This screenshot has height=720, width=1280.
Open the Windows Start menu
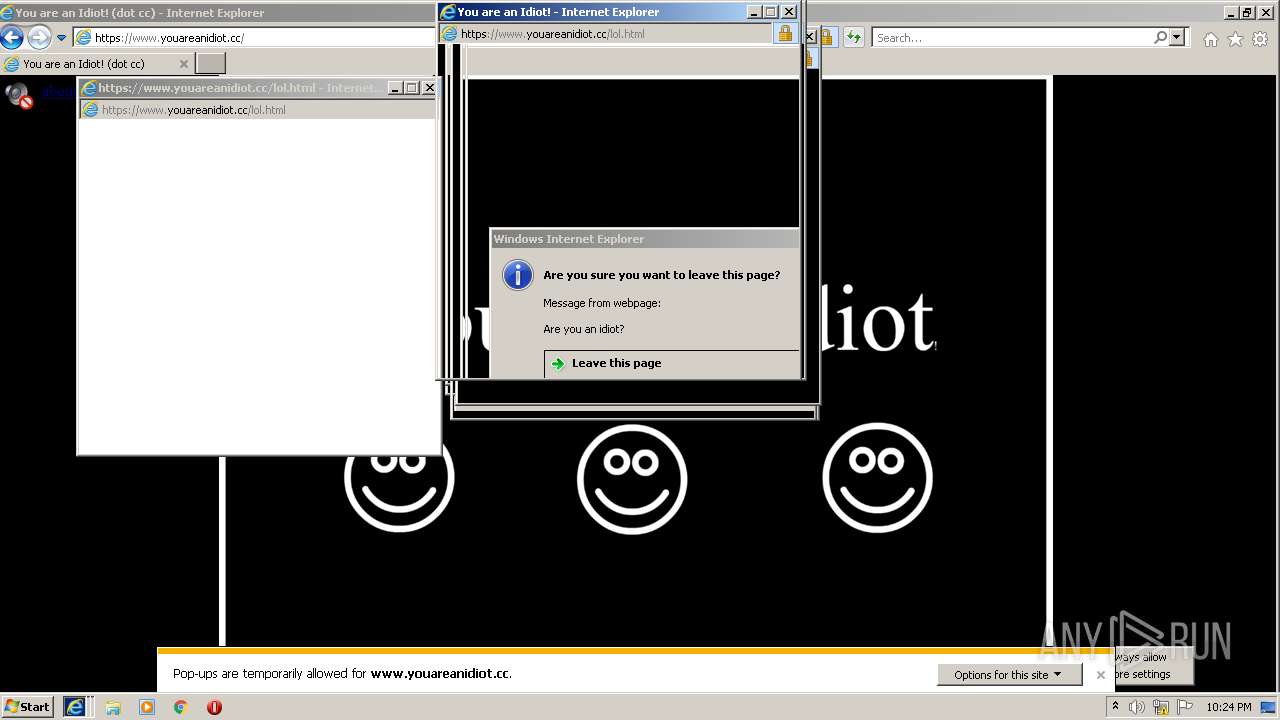[28, 707]
